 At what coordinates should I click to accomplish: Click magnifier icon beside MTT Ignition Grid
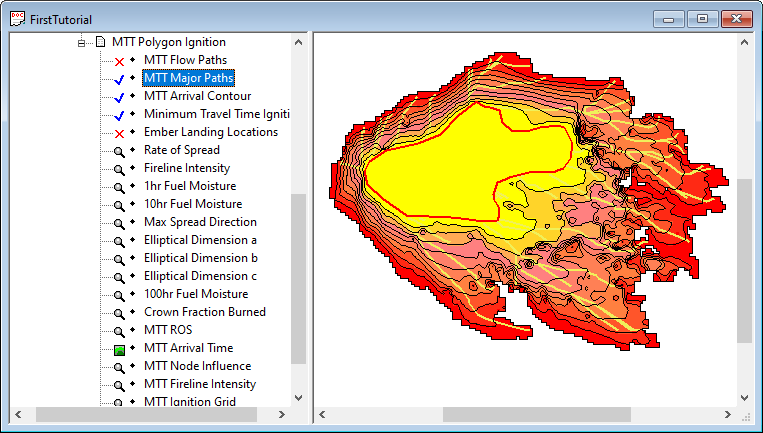(119, 402)
